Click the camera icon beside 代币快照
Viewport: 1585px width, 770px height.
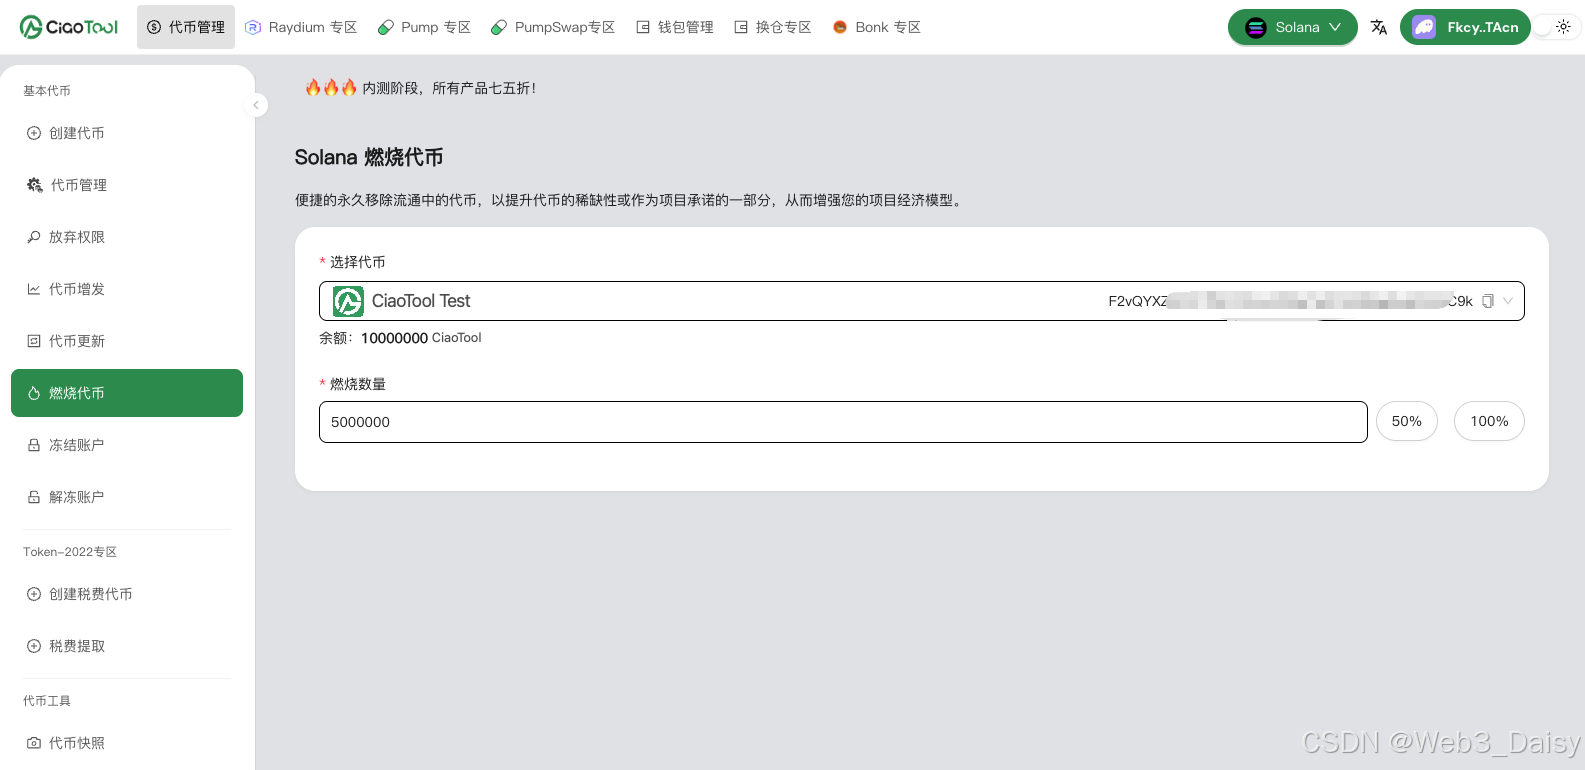34,743
